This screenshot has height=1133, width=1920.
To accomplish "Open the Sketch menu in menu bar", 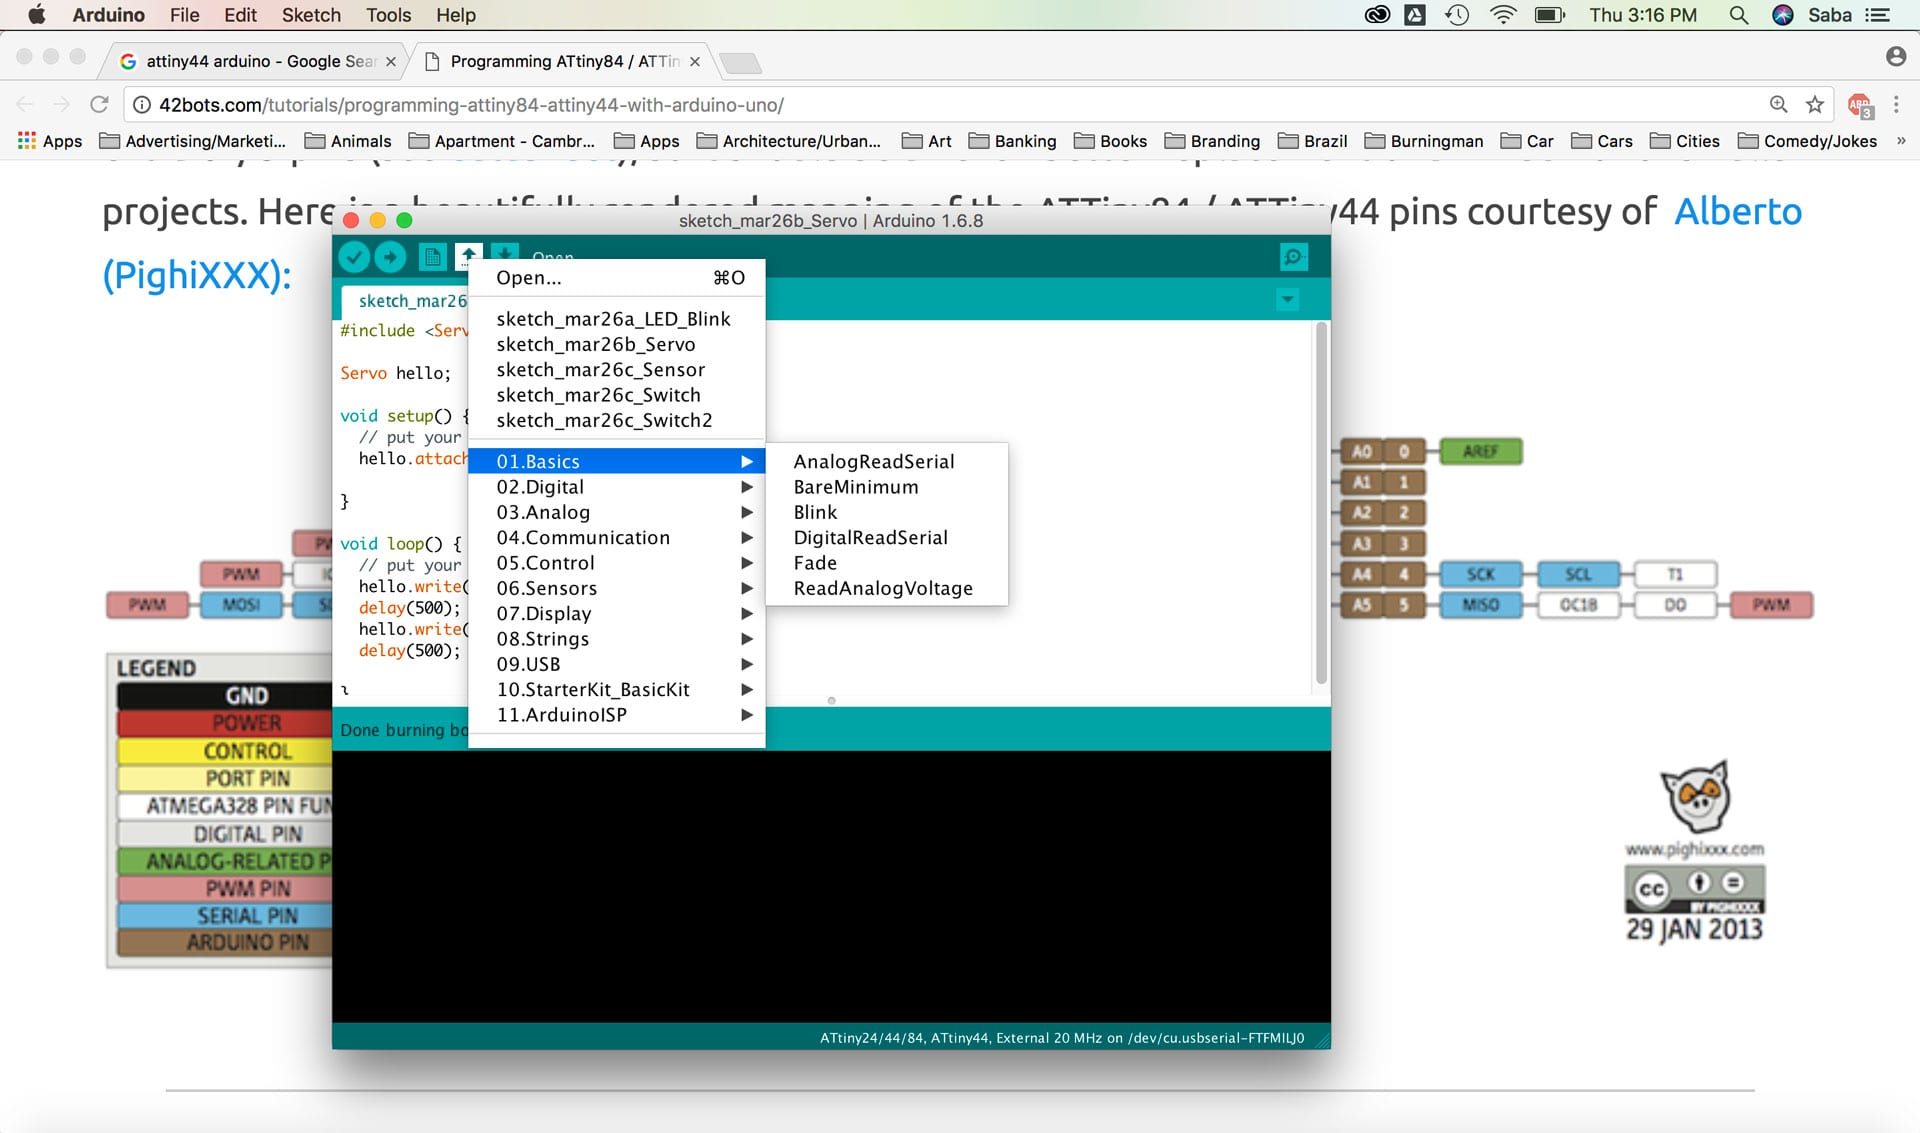I will point(311,15).
